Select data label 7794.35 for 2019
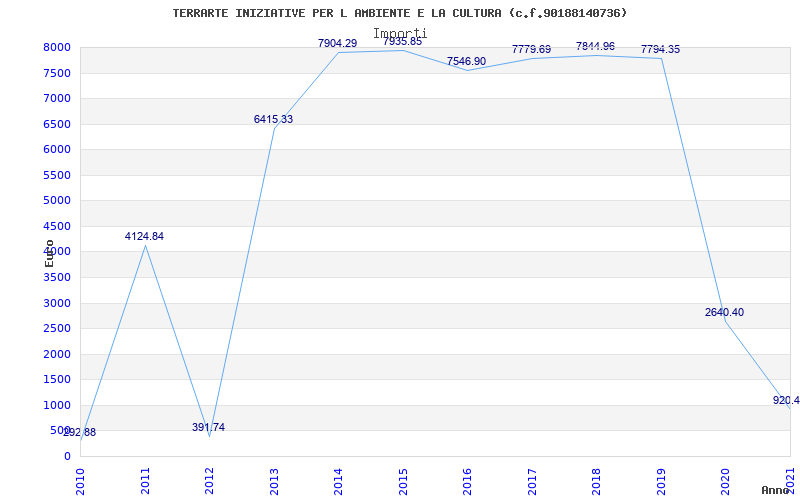This screenshot has height=500, width=800. 661,49
